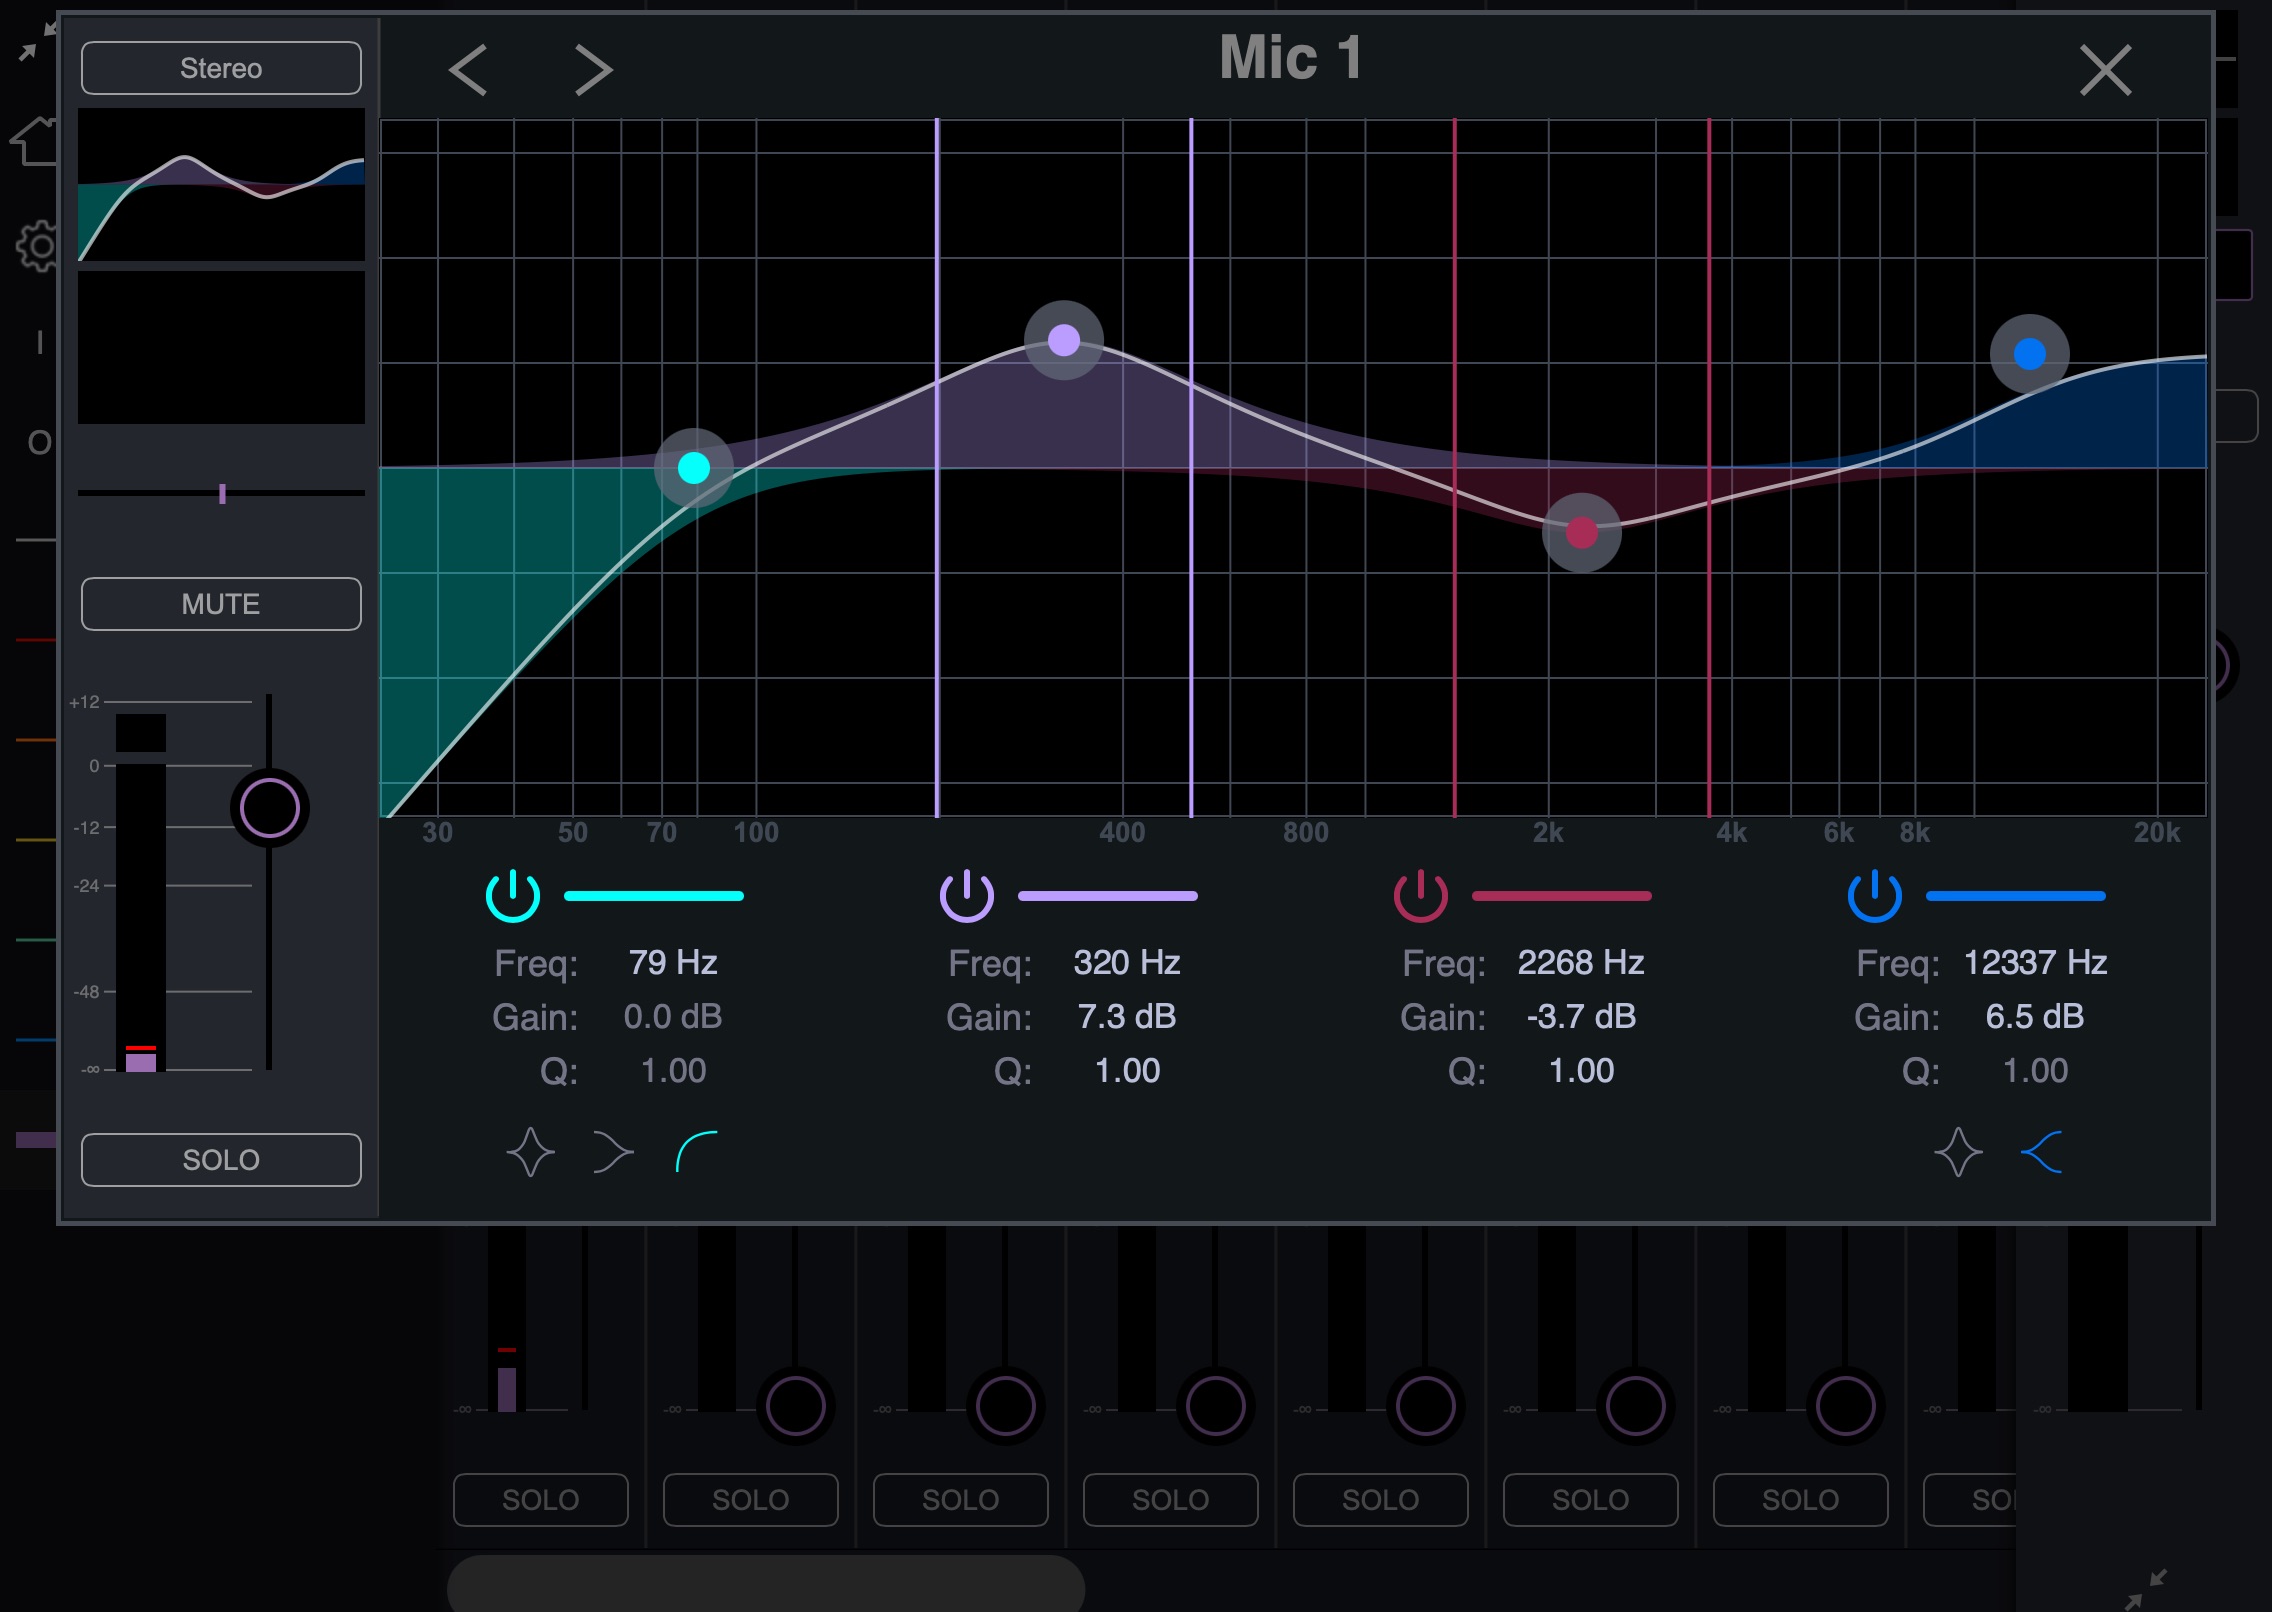
Task: Click band 1 Q value 1.00
Action: [673, 1070]
